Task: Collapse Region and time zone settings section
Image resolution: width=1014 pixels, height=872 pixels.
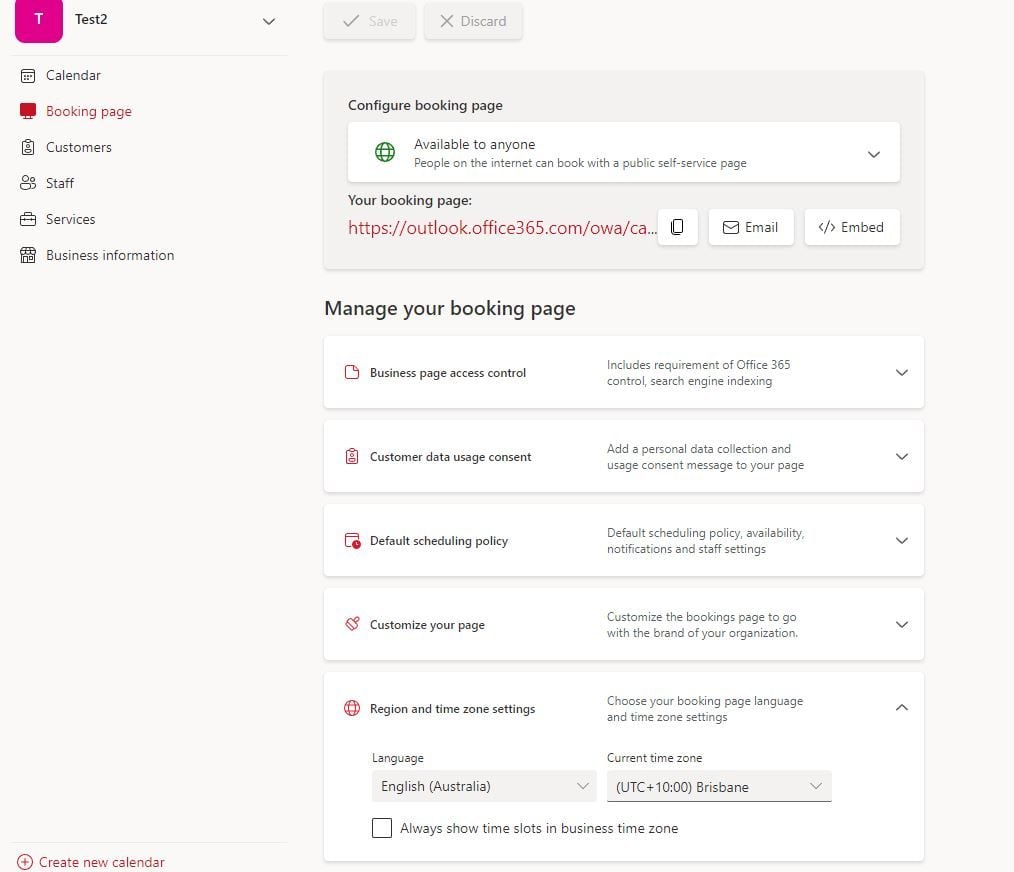Action: (x=901, y=708)
